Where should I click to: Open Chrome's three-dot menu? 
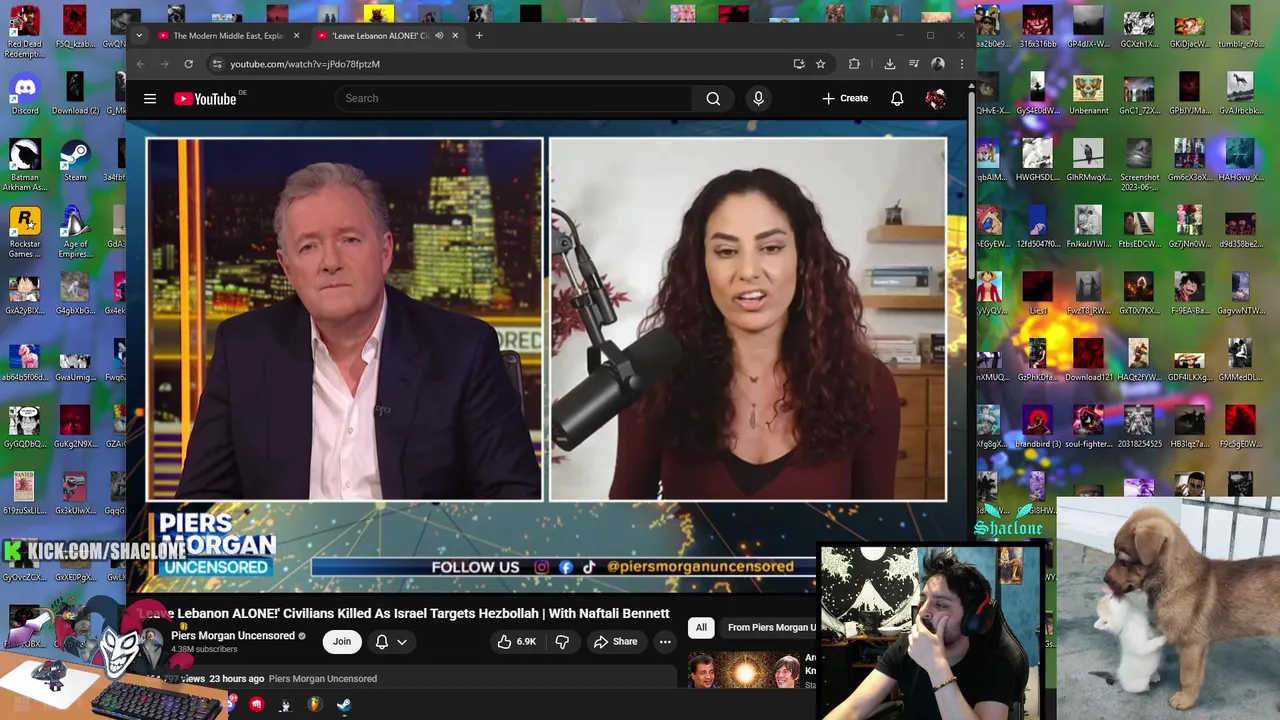(x=961, y=64)
